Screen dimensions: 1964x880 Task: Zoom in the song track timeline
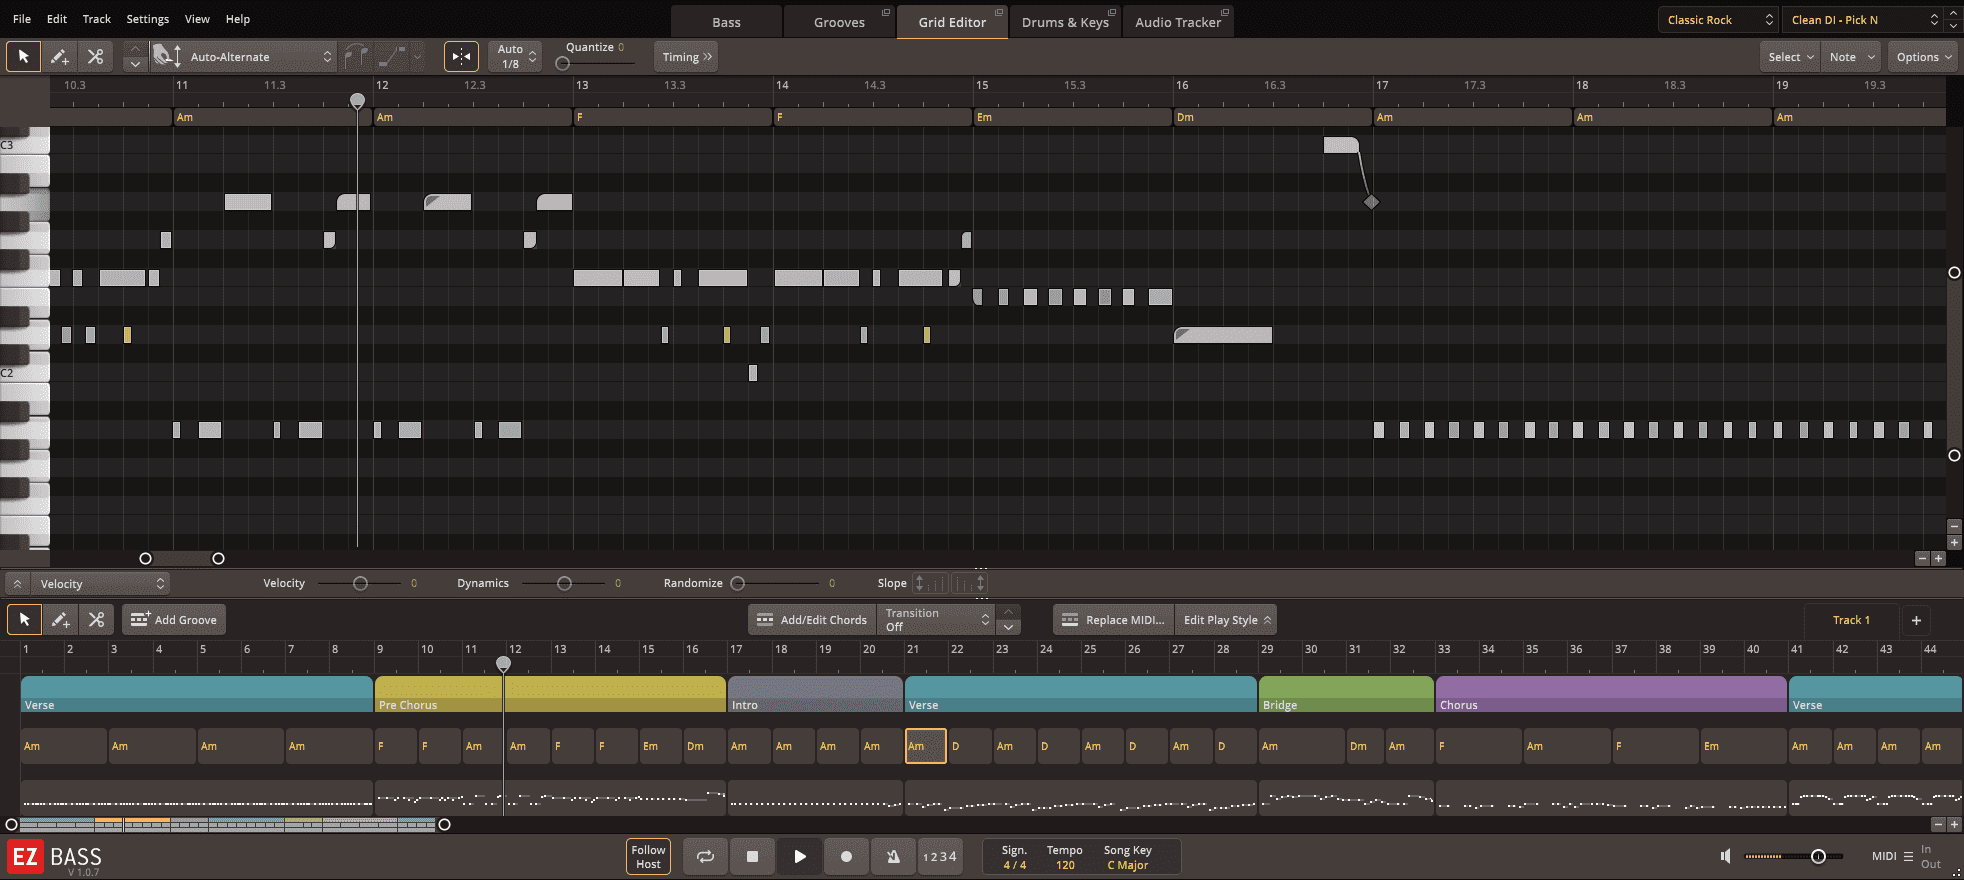click(1954, 825)
